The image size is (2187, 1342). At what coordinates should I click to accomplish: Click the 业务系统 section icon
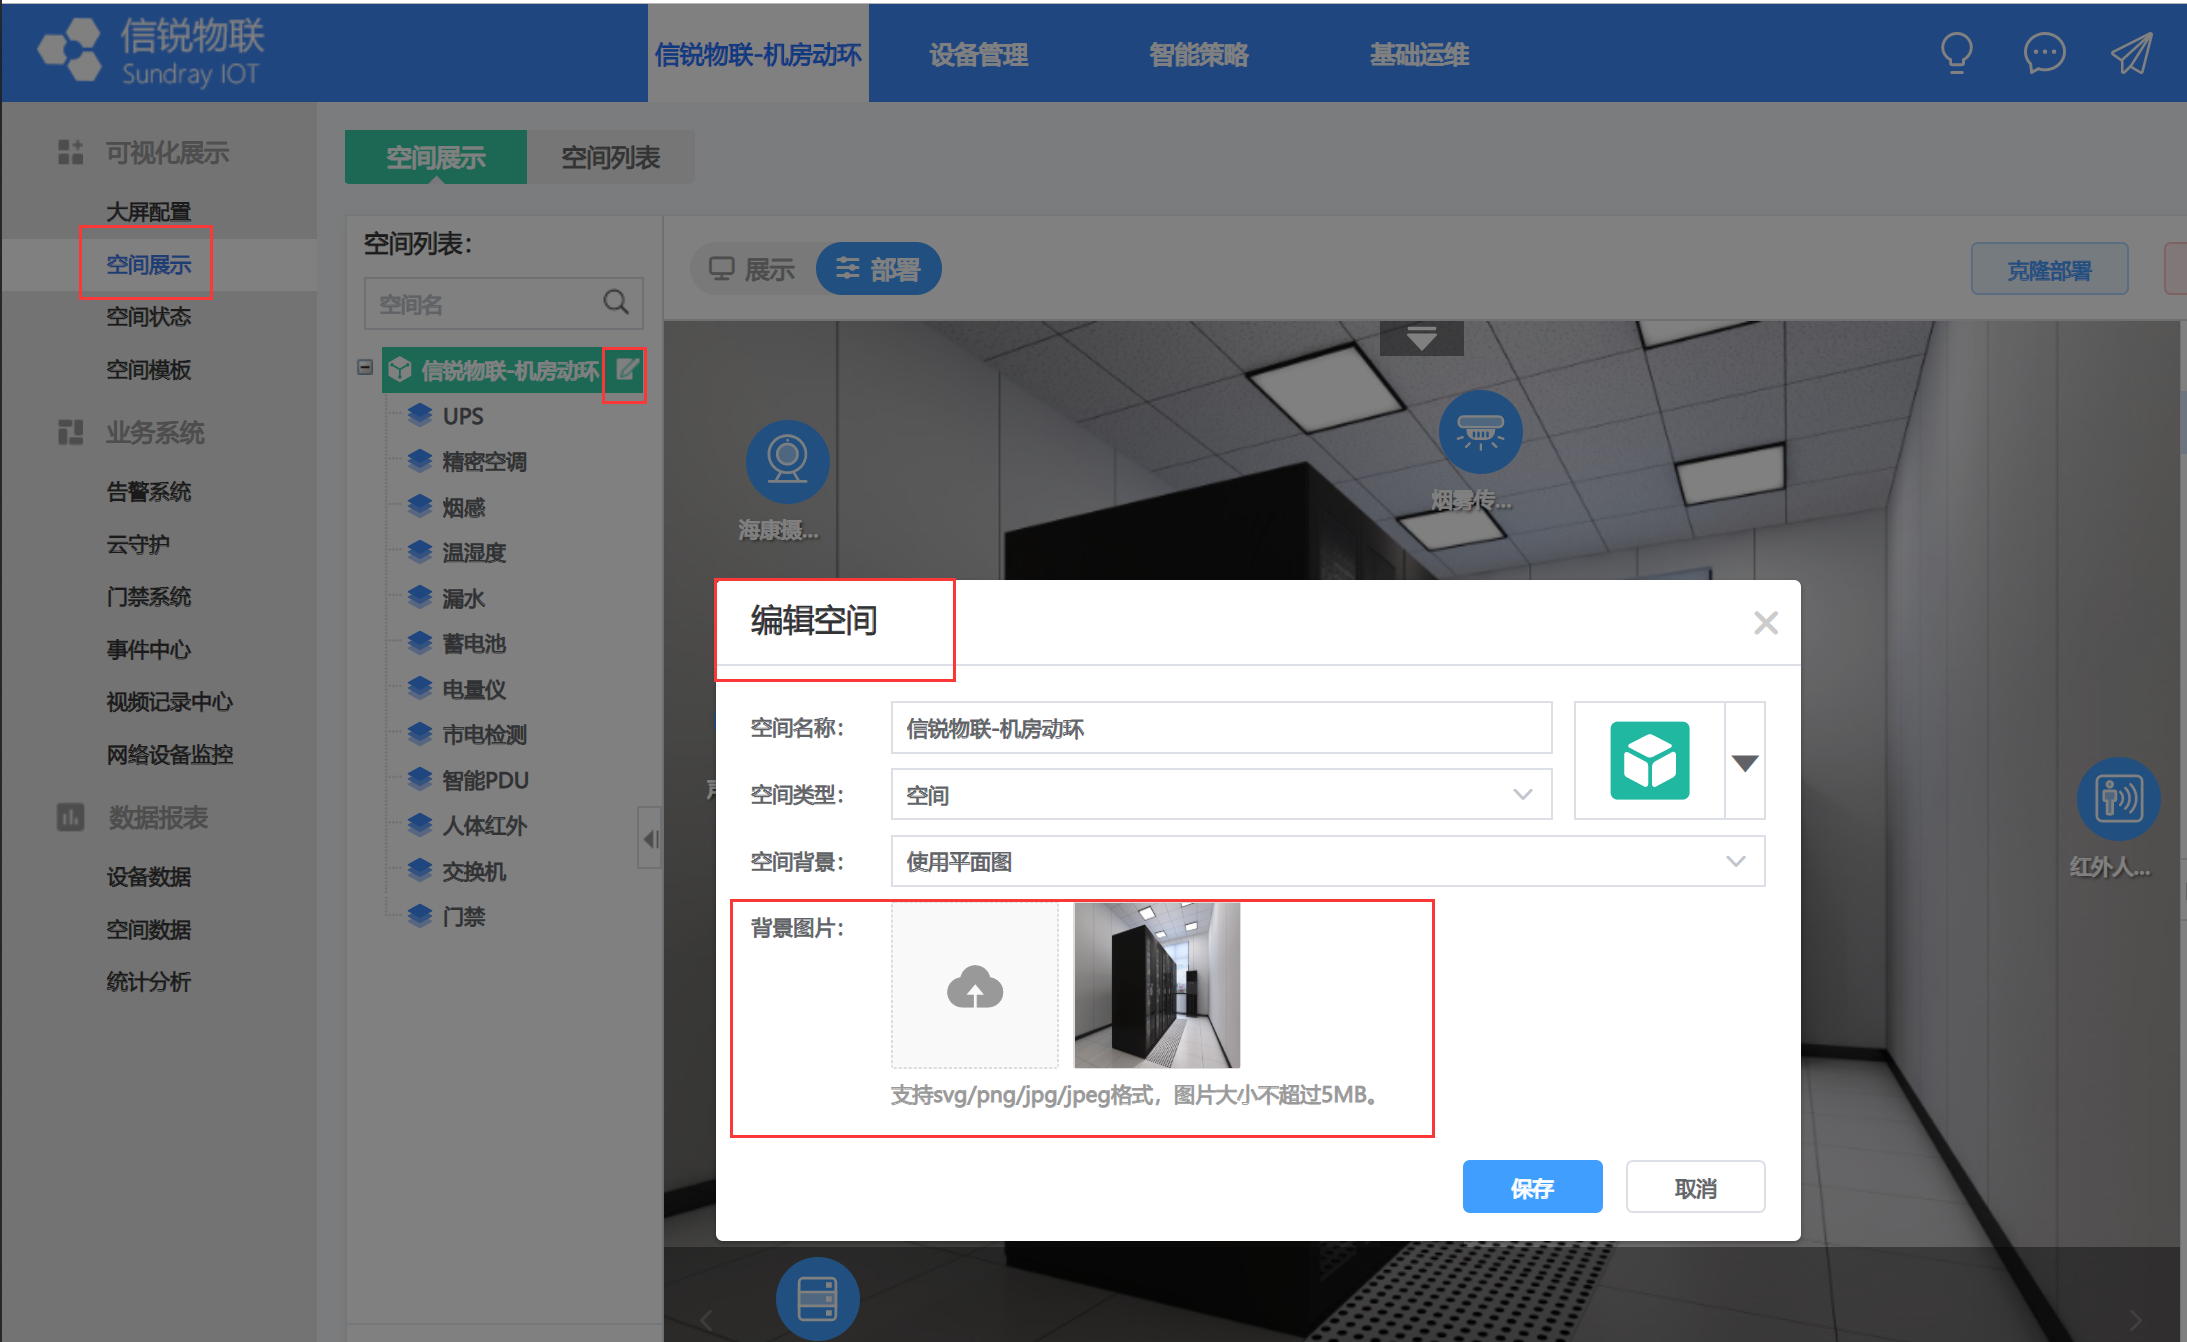click(70, 432)
